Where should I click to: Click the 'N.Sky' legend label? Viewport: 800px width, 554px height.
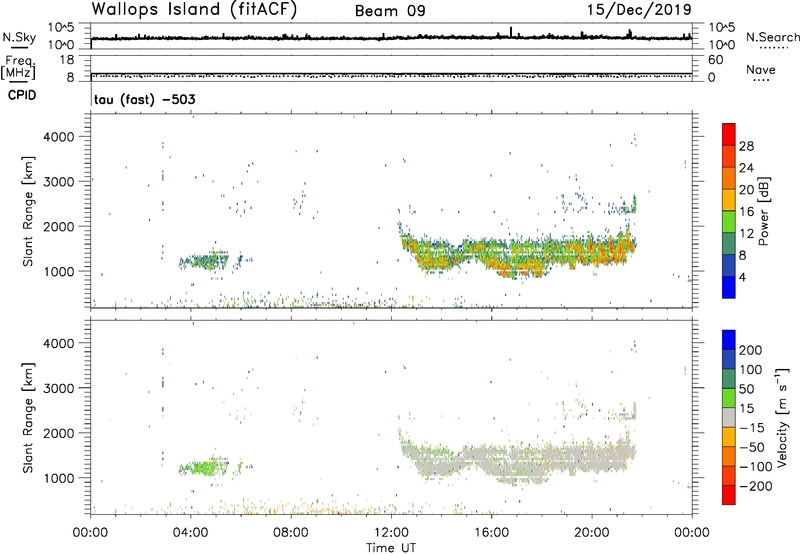tap(19, 37)
